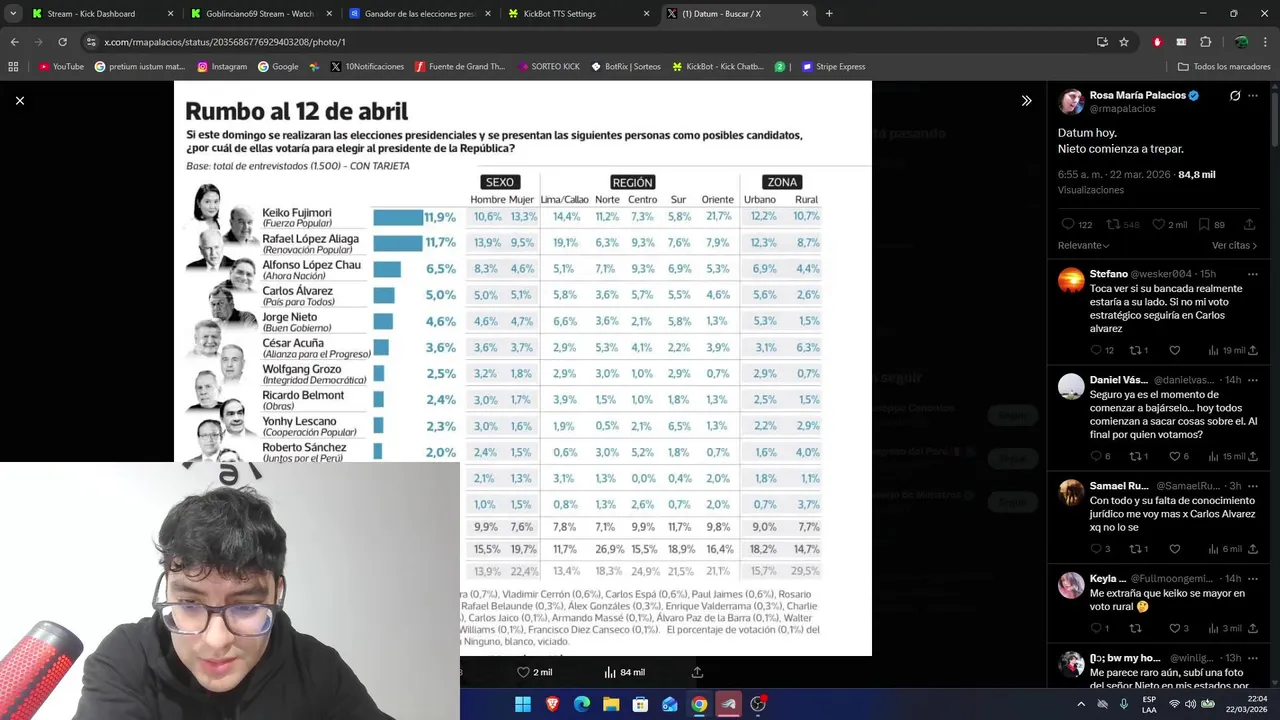The image size is (1280, 720).
Task: View 84 mil analytics below the photo
Action: click(x=624, y=672)
